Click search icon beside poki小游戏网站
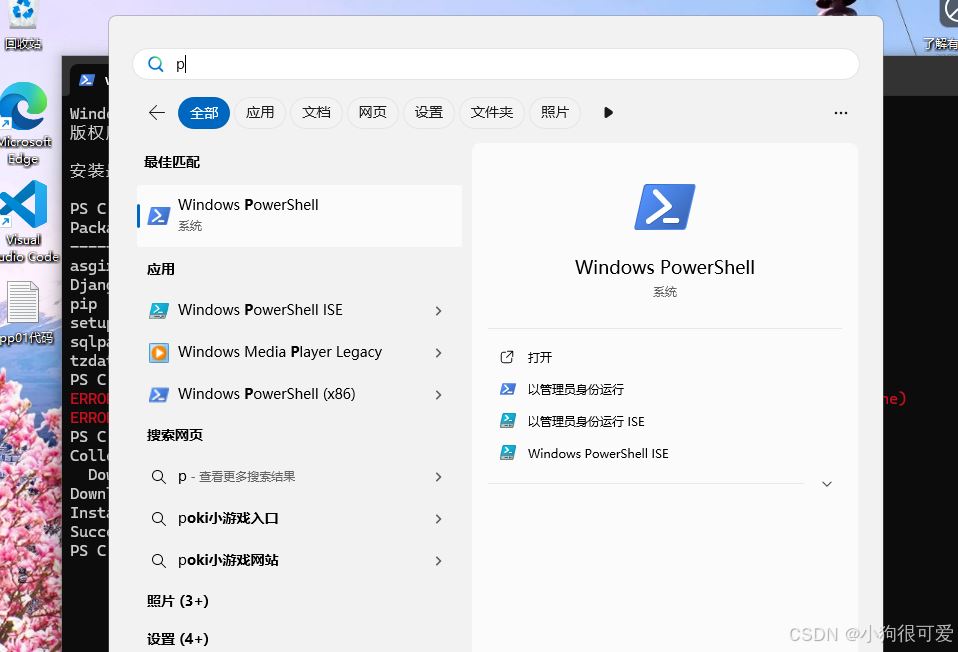The width and height of the screenshot is (958, 652). [x=158, y=561]
